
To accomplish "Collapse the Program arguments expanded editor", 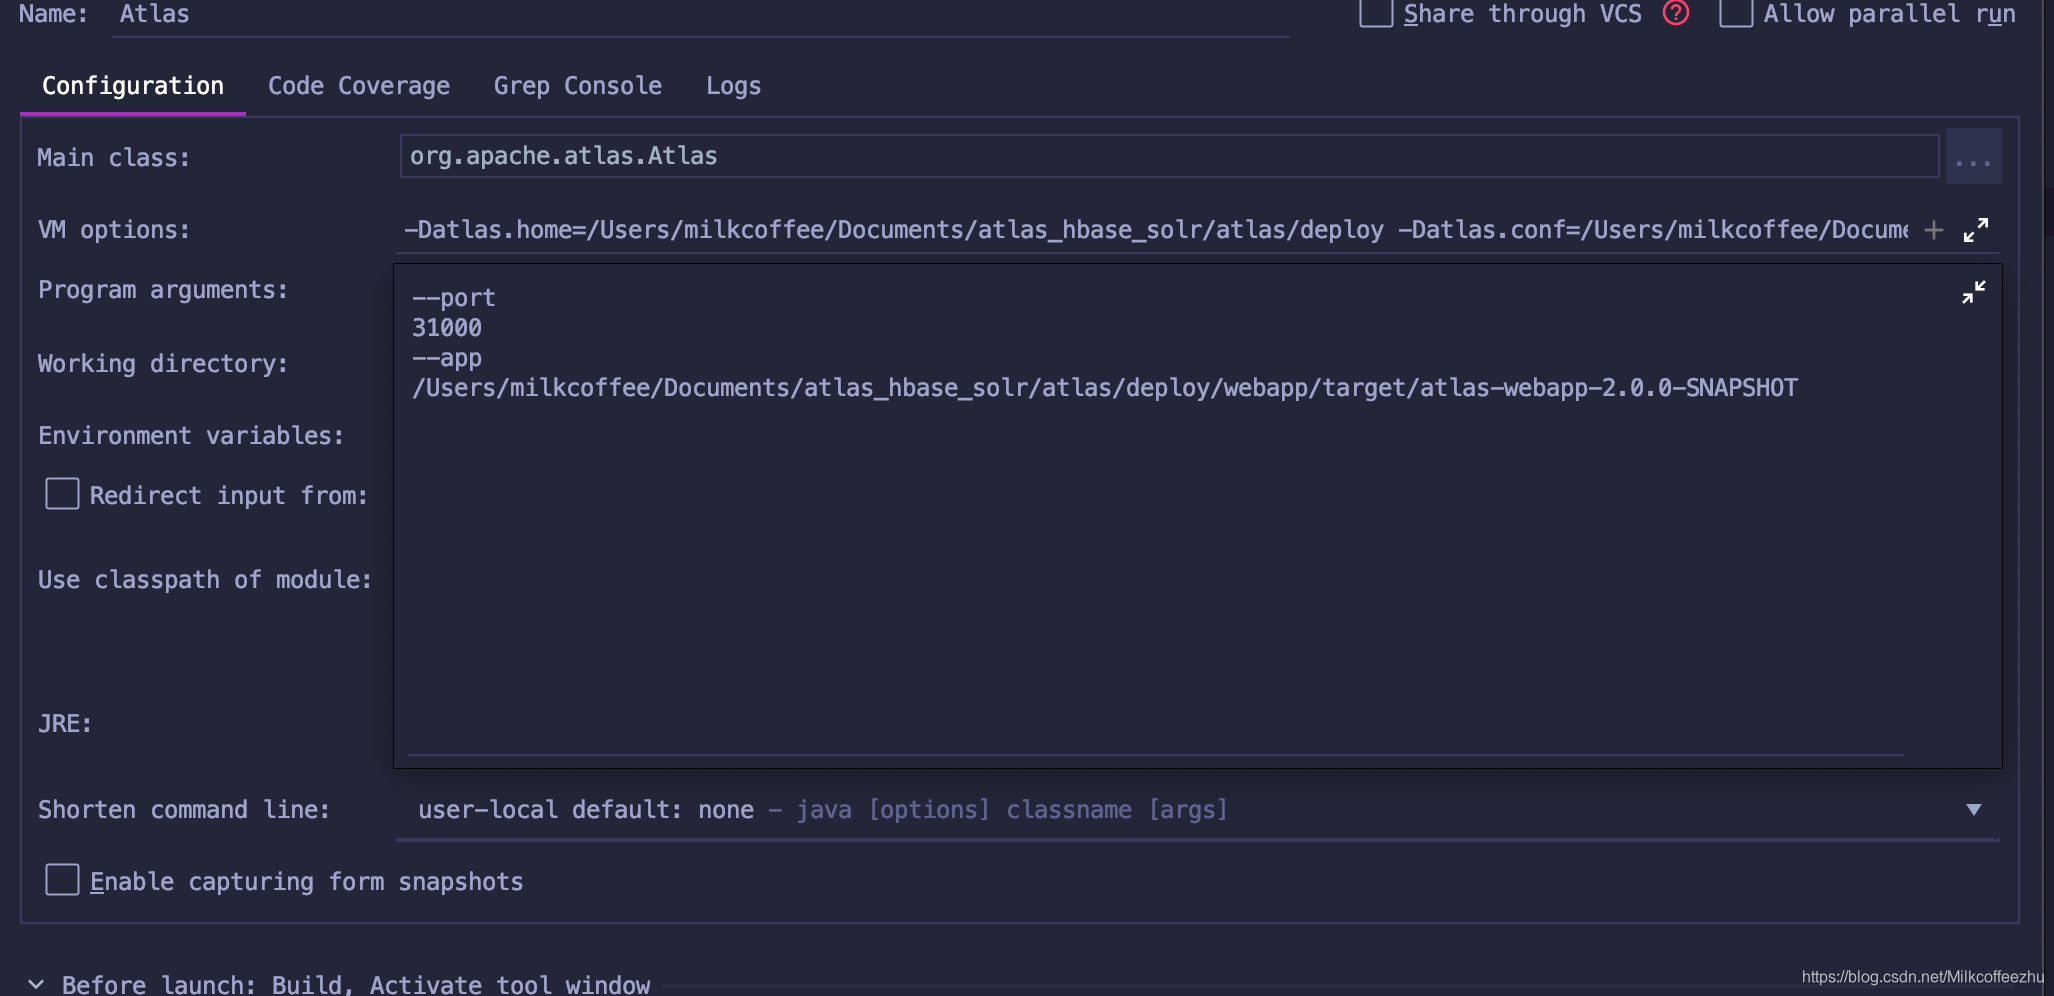I will tap(1973, 292).
